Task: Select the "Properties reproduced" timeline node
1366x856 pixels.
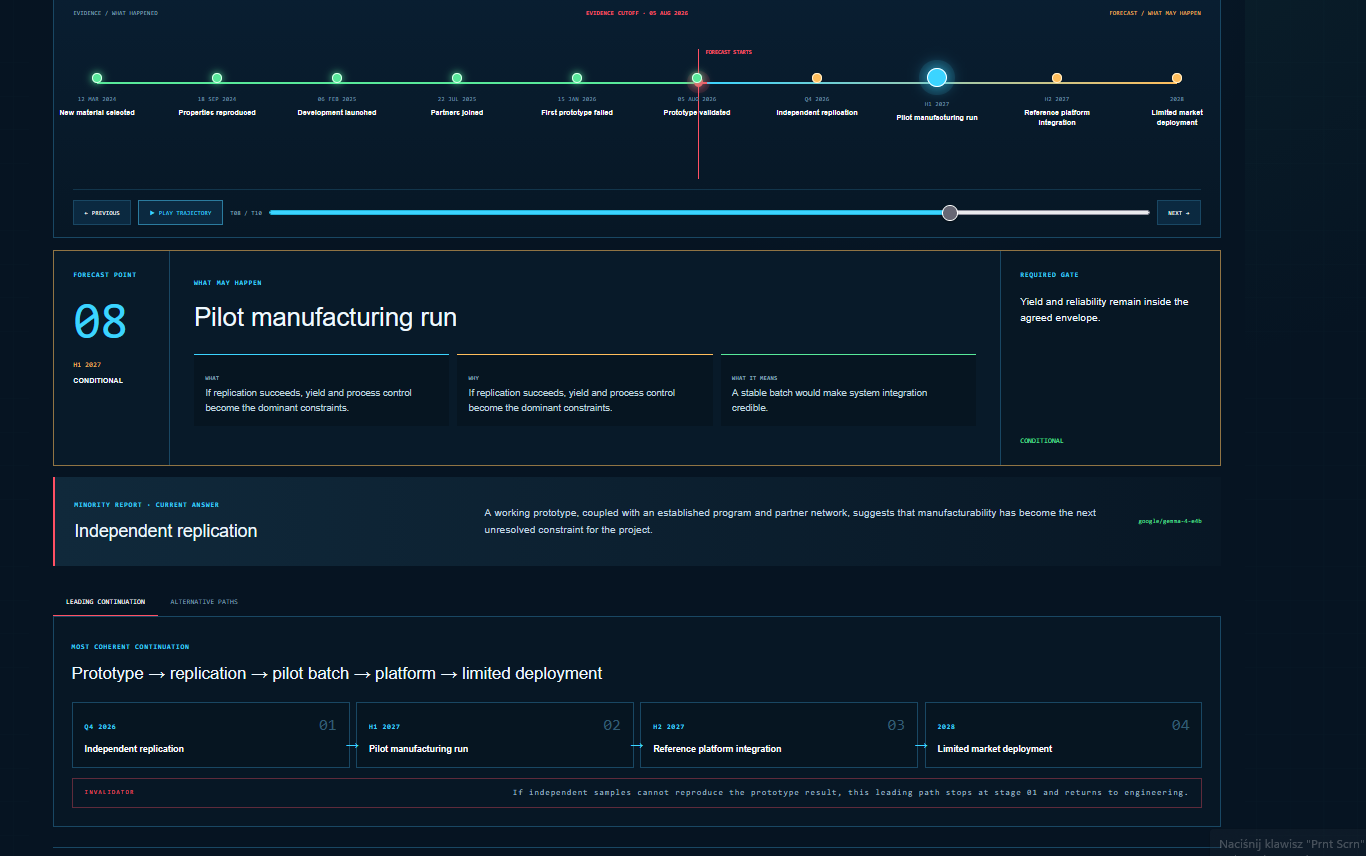Action: coord(217,78)
